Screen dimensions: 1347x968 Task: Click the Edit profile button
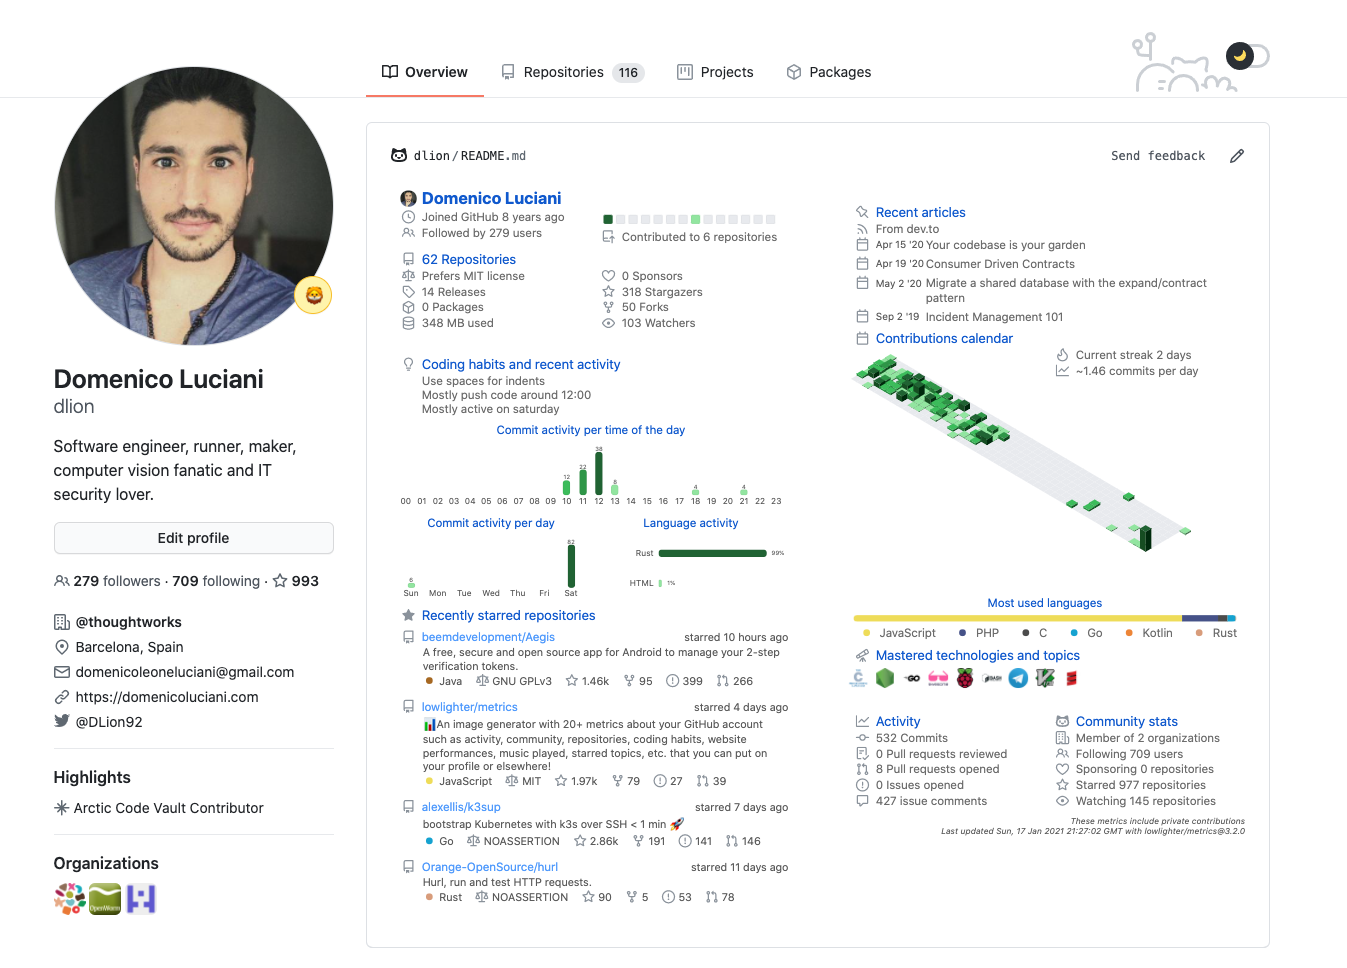(193, 538)
